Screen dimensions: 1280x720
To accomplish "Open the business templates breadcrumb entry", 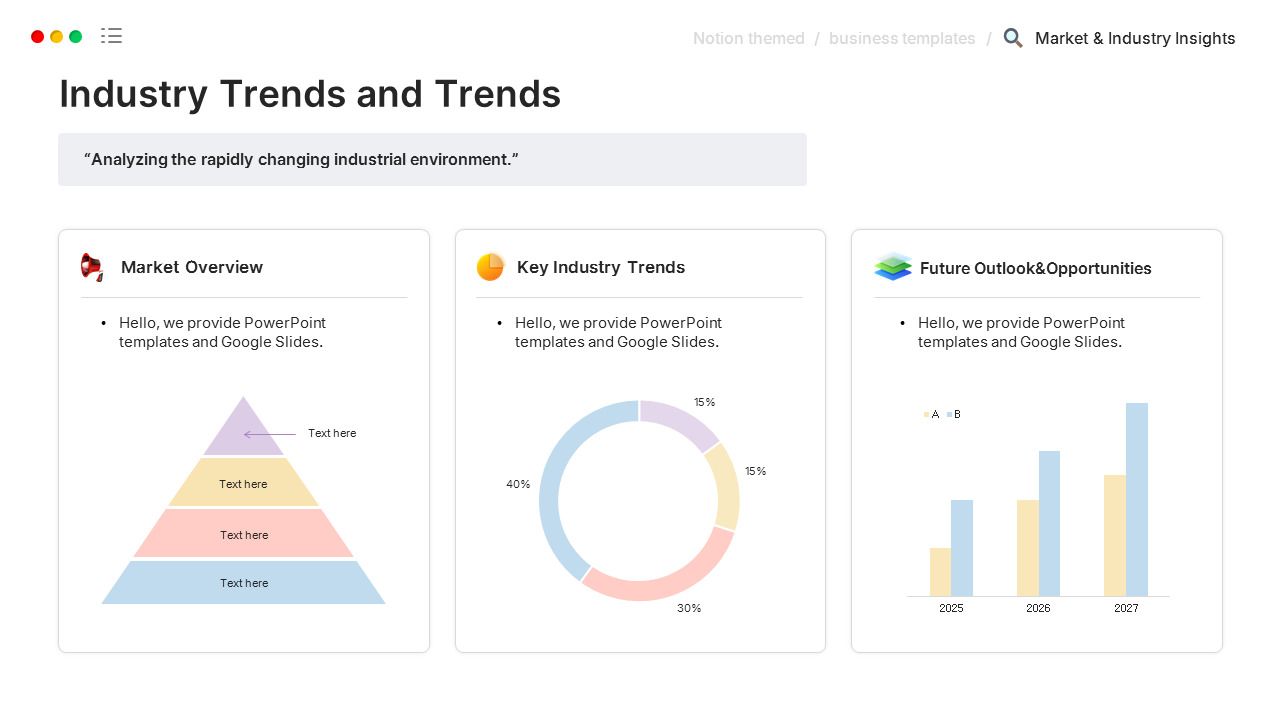I will coord(902,38).
